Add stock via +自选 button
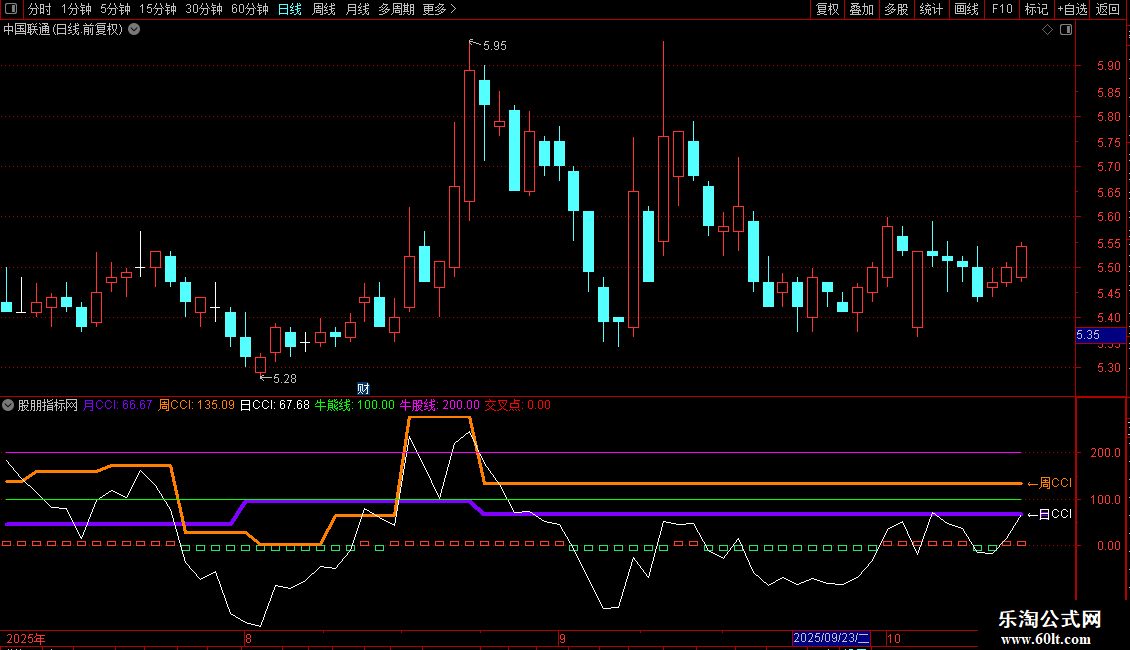 point(1072,9)
